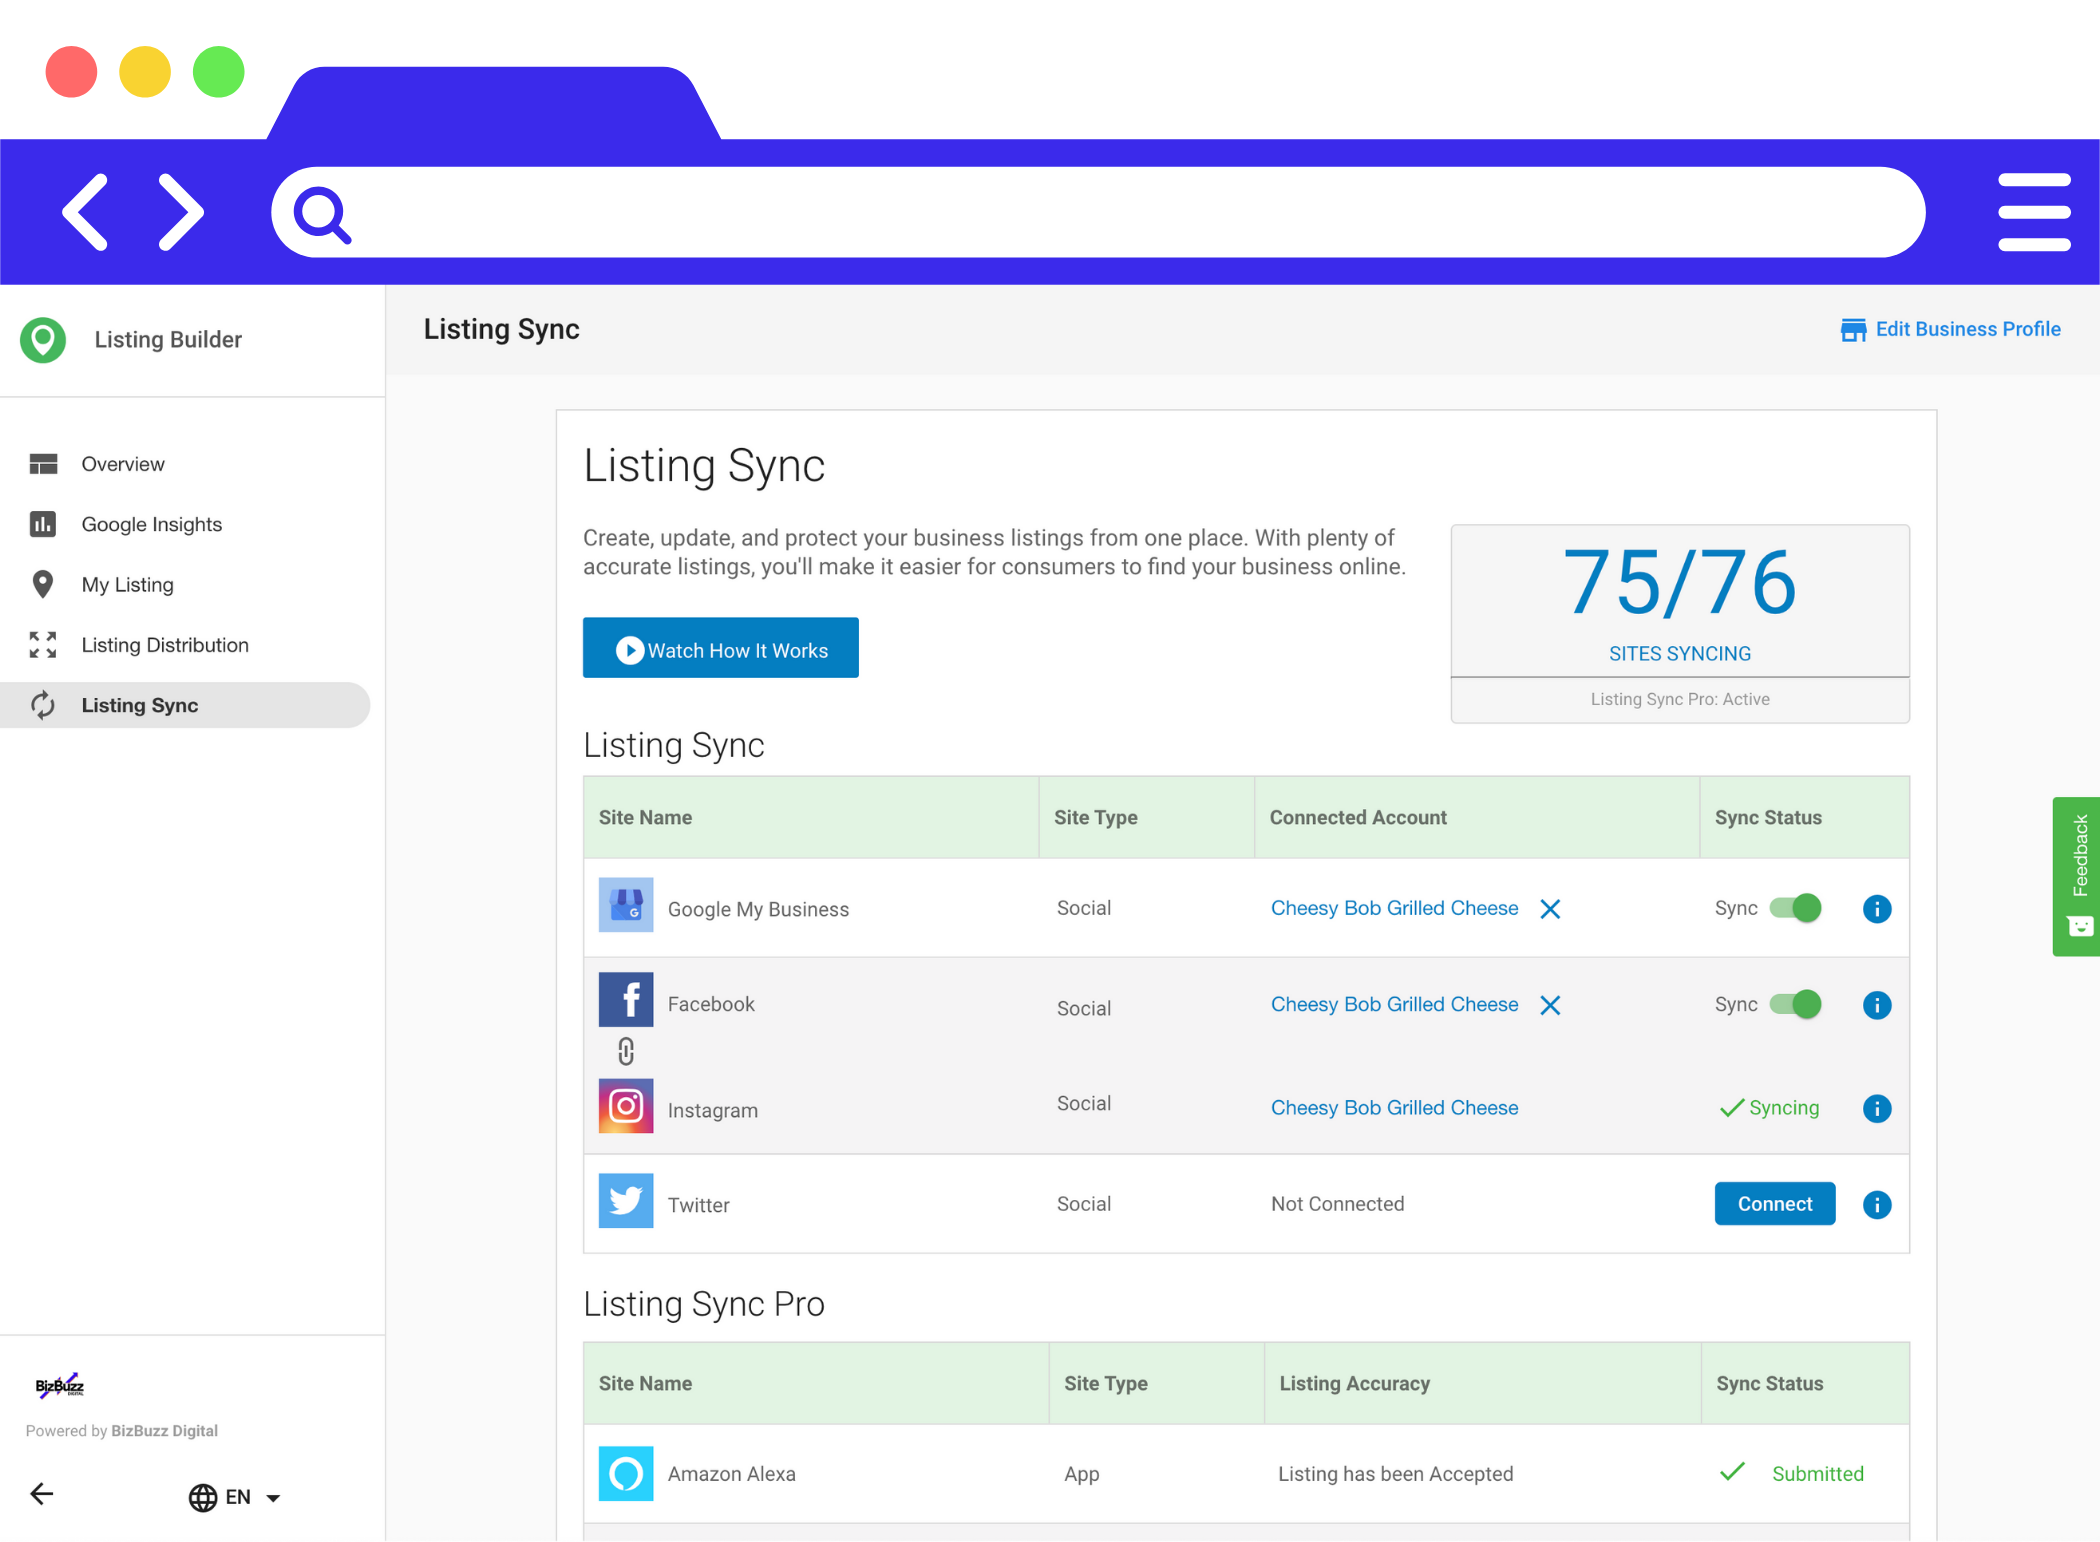Viewport: 2100px width, 1542px height.
Task: Expand the EN language dropdown arrow
Action: click(273, 1498)
